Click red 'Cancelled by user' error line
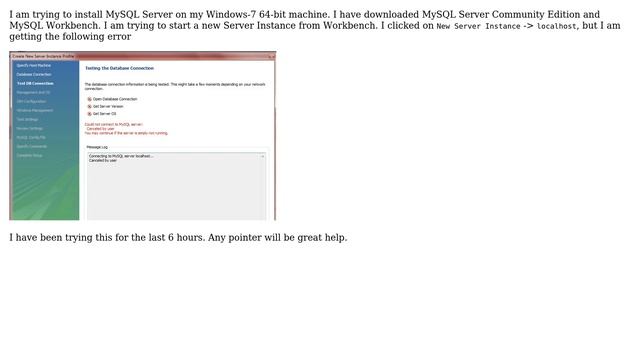Image resolution: width=640 pixels, height=360 pixels. click(x=100, y=129)
